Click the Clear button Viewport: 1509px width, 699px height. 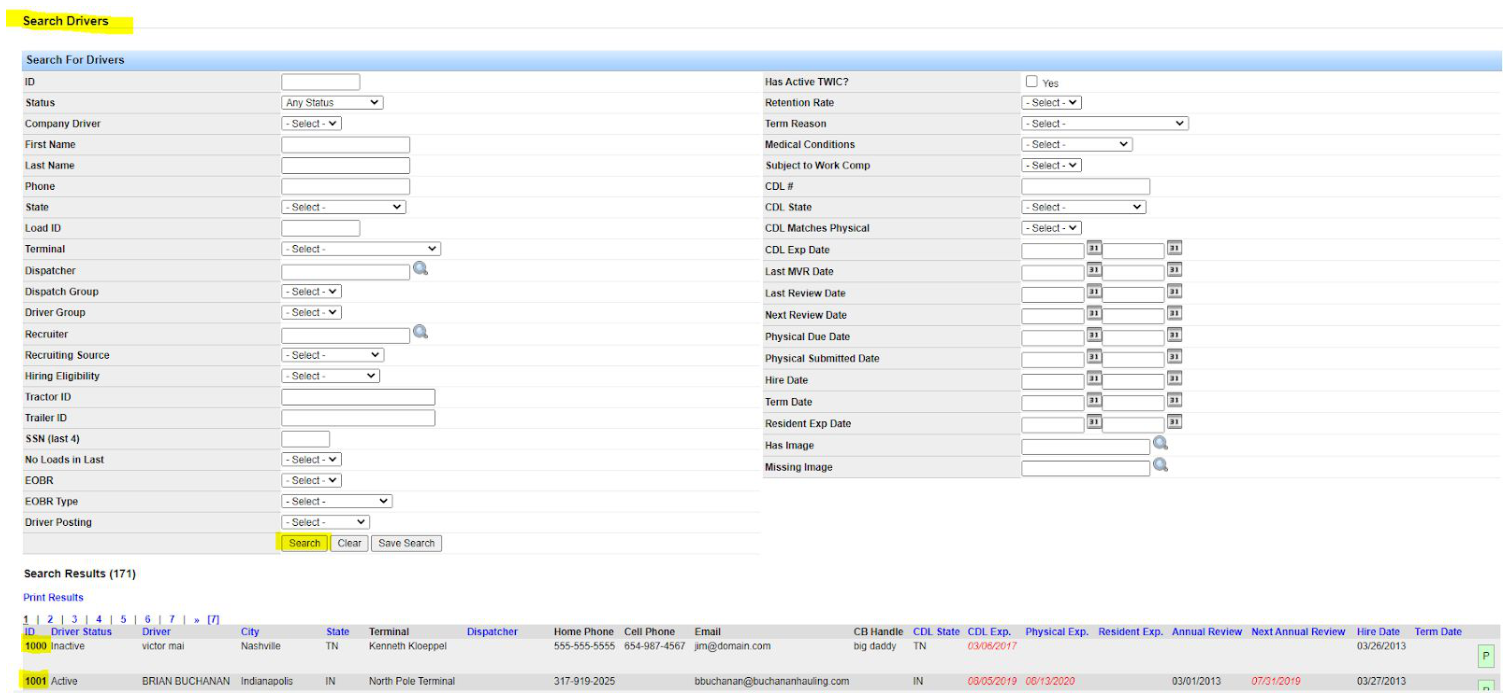point(349,543)
